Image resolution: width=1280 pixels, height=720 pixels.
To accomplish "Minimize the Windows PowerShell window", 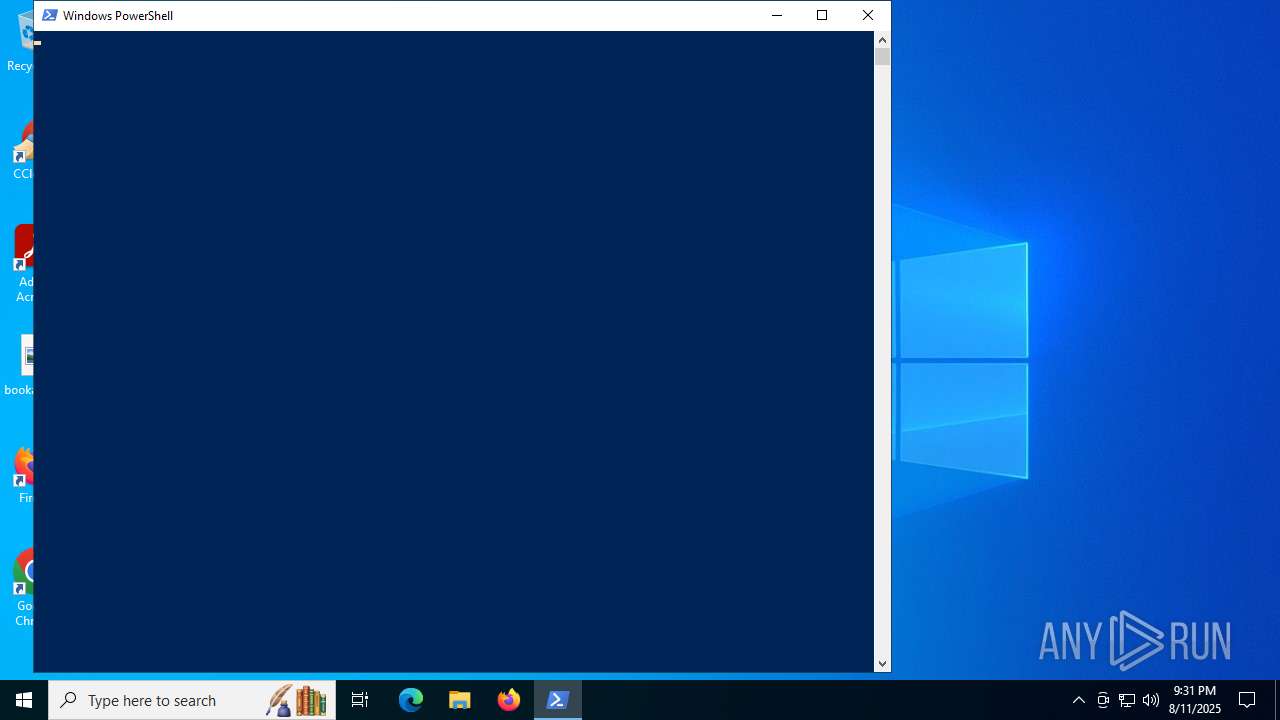I will pos(777,15).
